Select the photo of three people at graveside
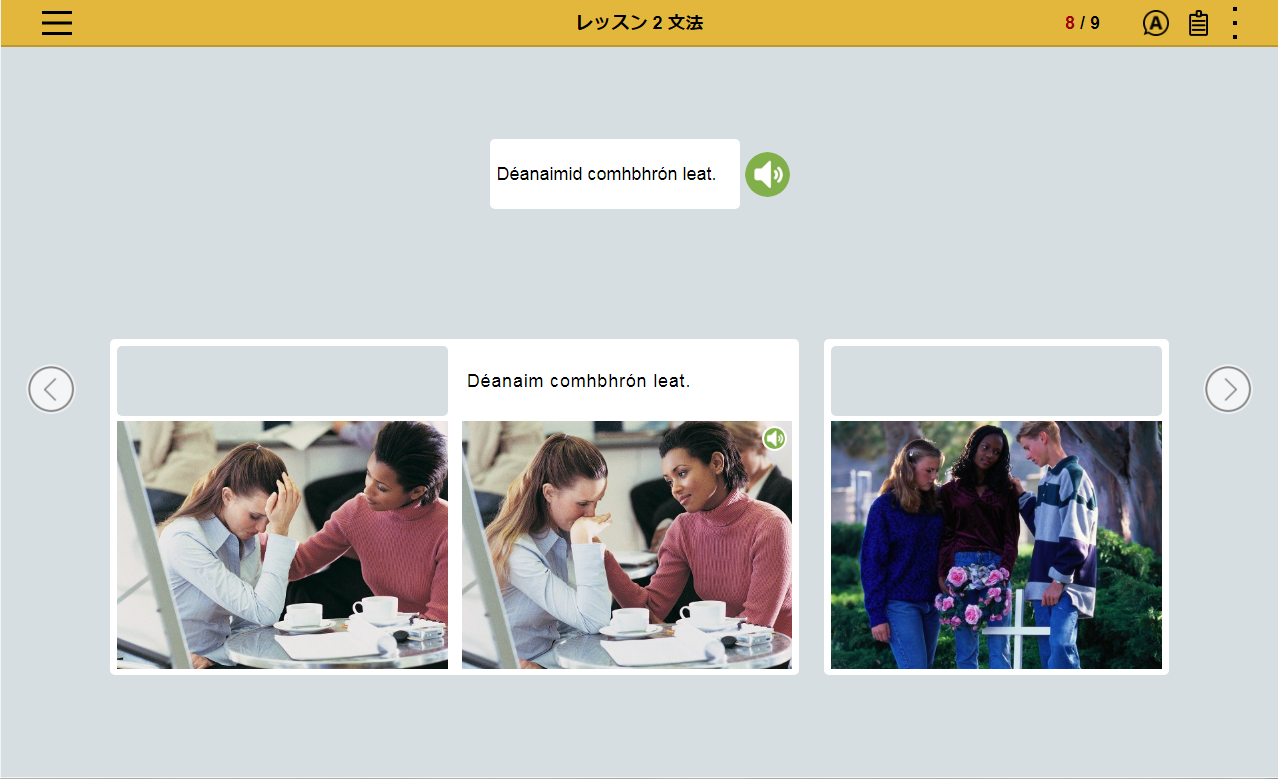The width and height of the screenshot is (1278, 779). (996, 544)
